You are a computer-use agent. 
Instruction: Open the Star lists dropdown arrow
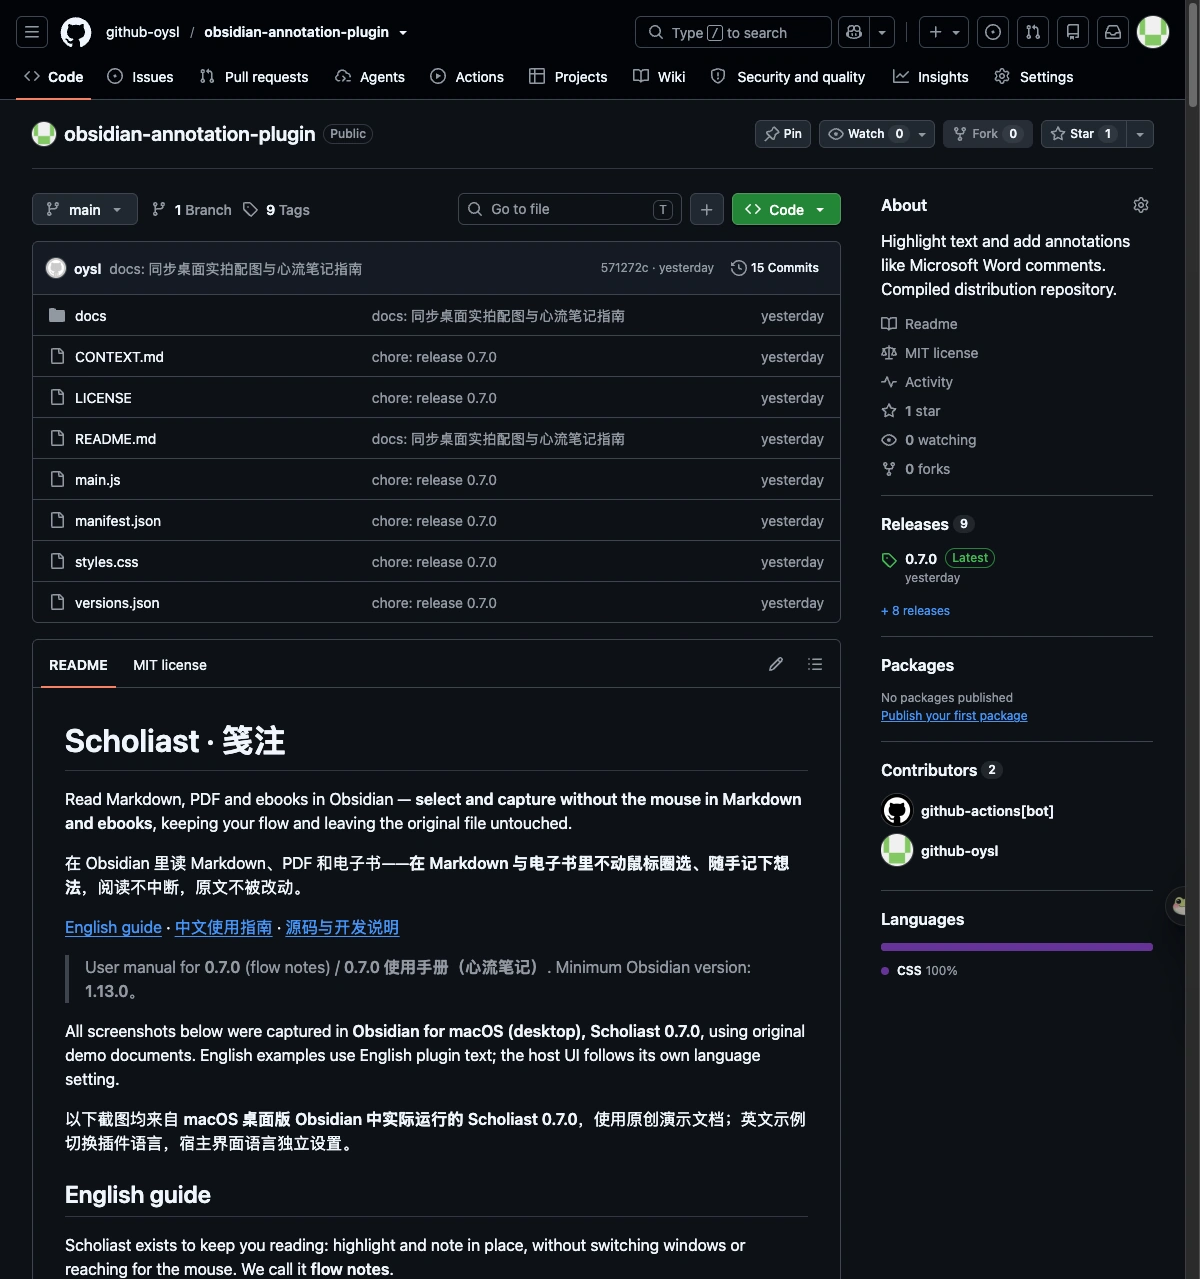pos(1140,134)
